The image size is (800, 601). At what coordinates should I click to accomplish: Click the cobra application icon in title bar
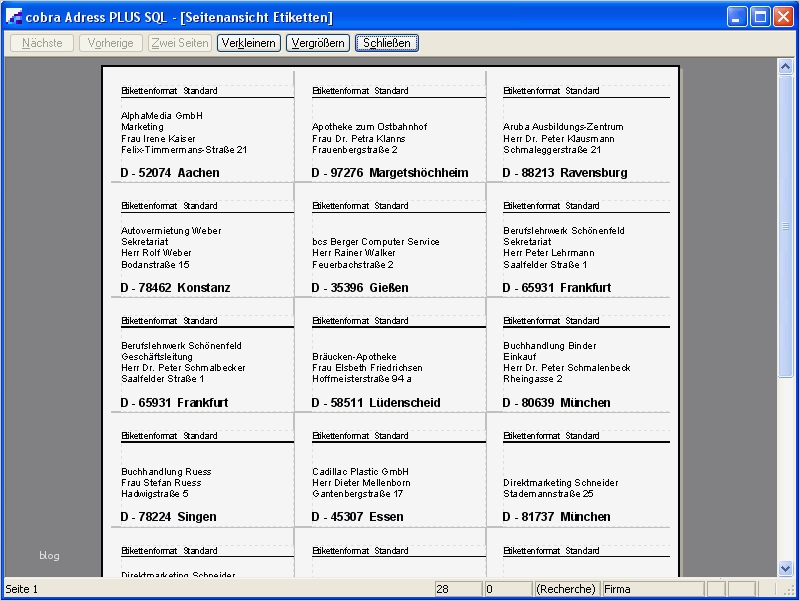pos(13,17)
